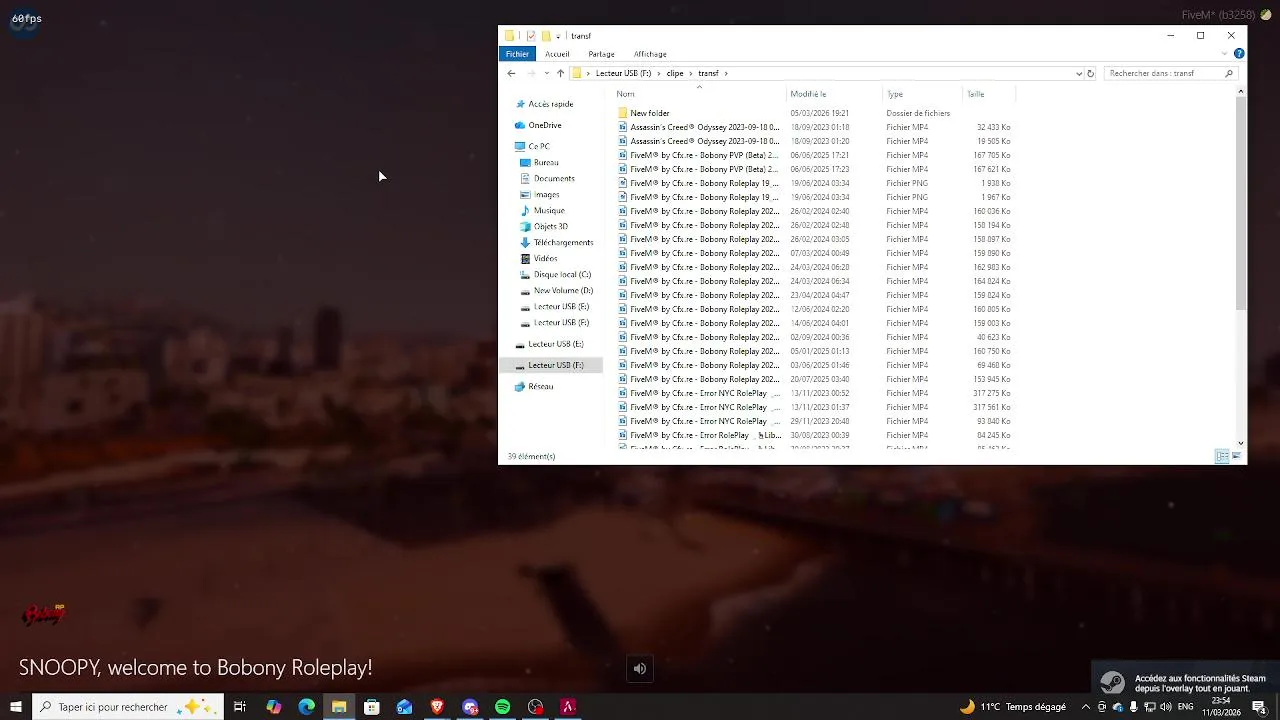Open Réseau in the navigation pane
Image resolution: width=1280 pixels, height=720 pixels.
point(534,386)
